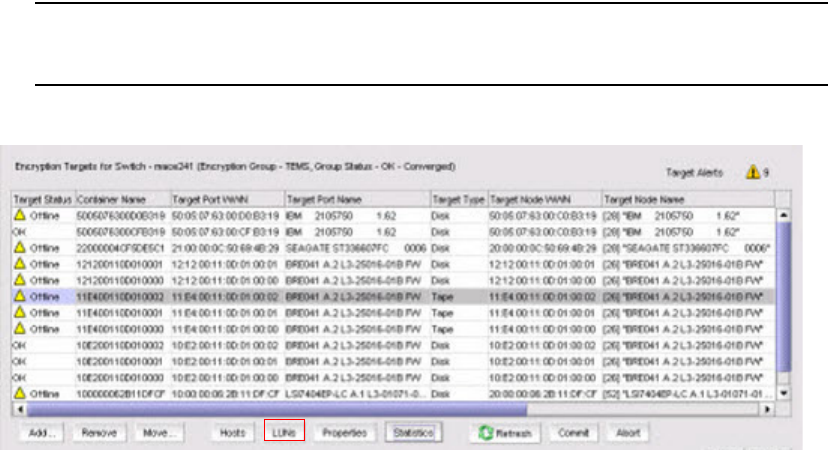Click the vertical scrollbar down arrow
The height and width of the screenshot is (450, 828).
click(784, 394)
